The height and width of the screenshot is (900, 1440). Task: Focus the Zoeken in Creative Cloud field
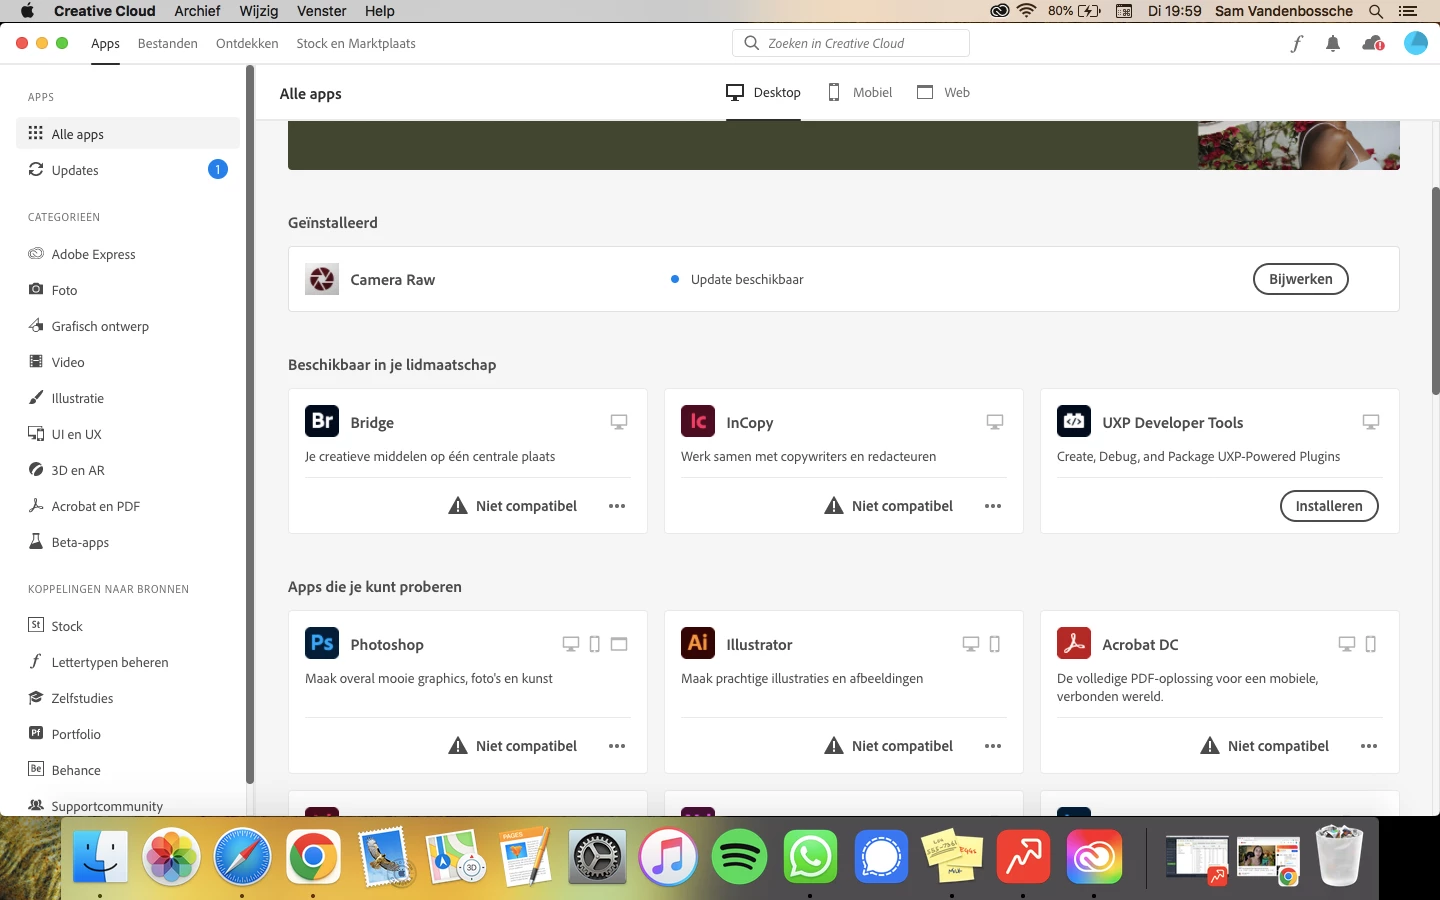[x=851, y=43]
